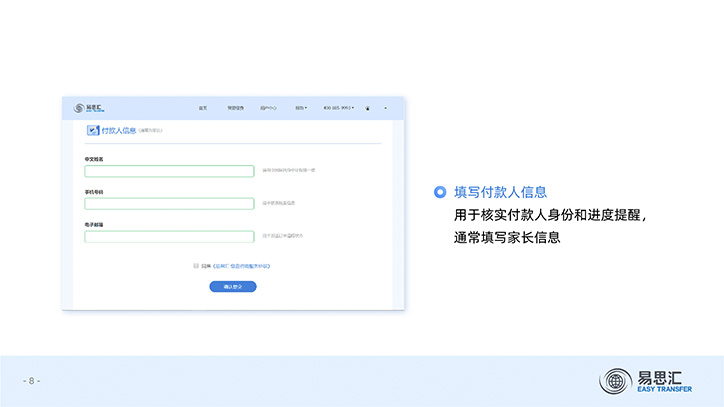Click the Easy Transfer globe logo at bottom right

615,381
